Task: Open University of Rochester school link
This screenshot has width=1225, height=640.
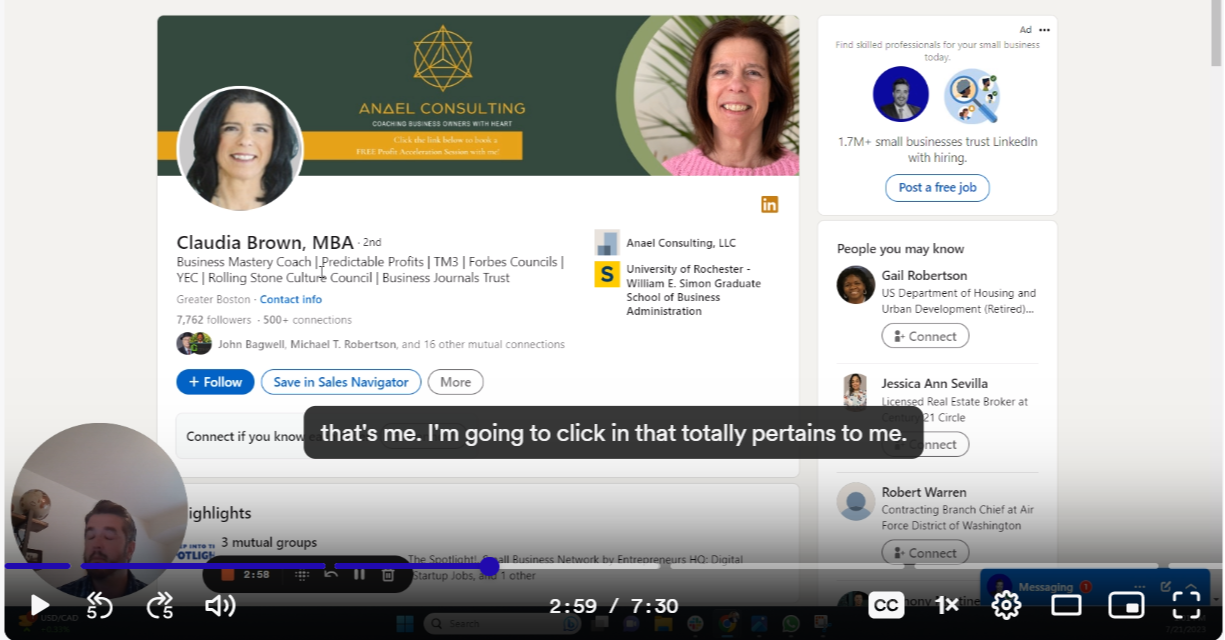Action: tap(693, 290)
